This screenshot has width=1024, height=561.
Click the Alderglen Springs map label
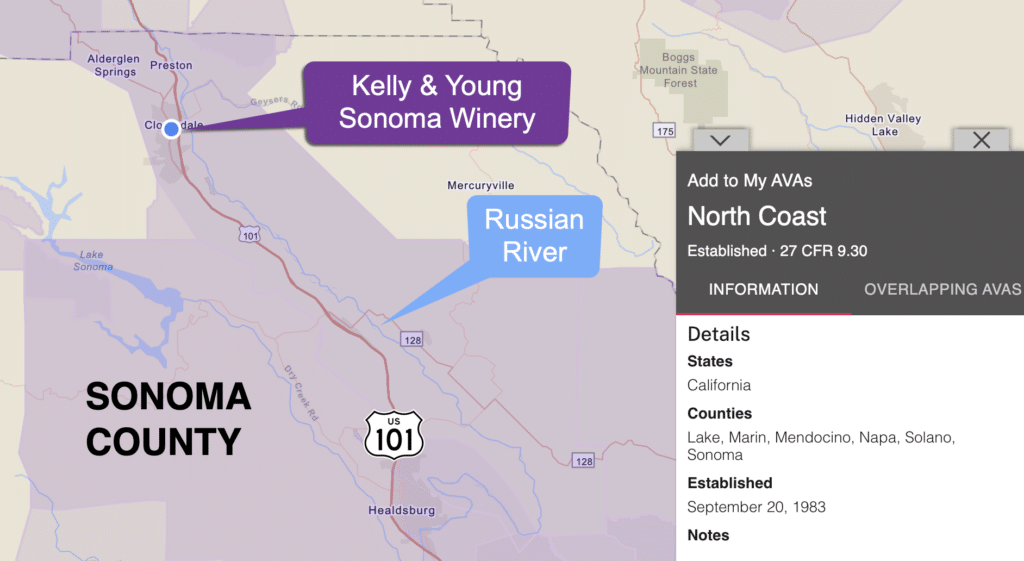click(114, 66)
